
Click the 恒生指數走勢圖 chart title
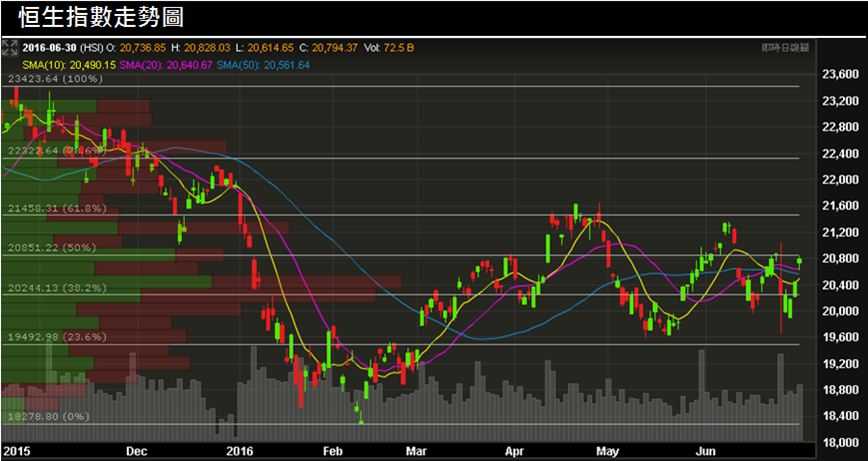tap(100, 18)
